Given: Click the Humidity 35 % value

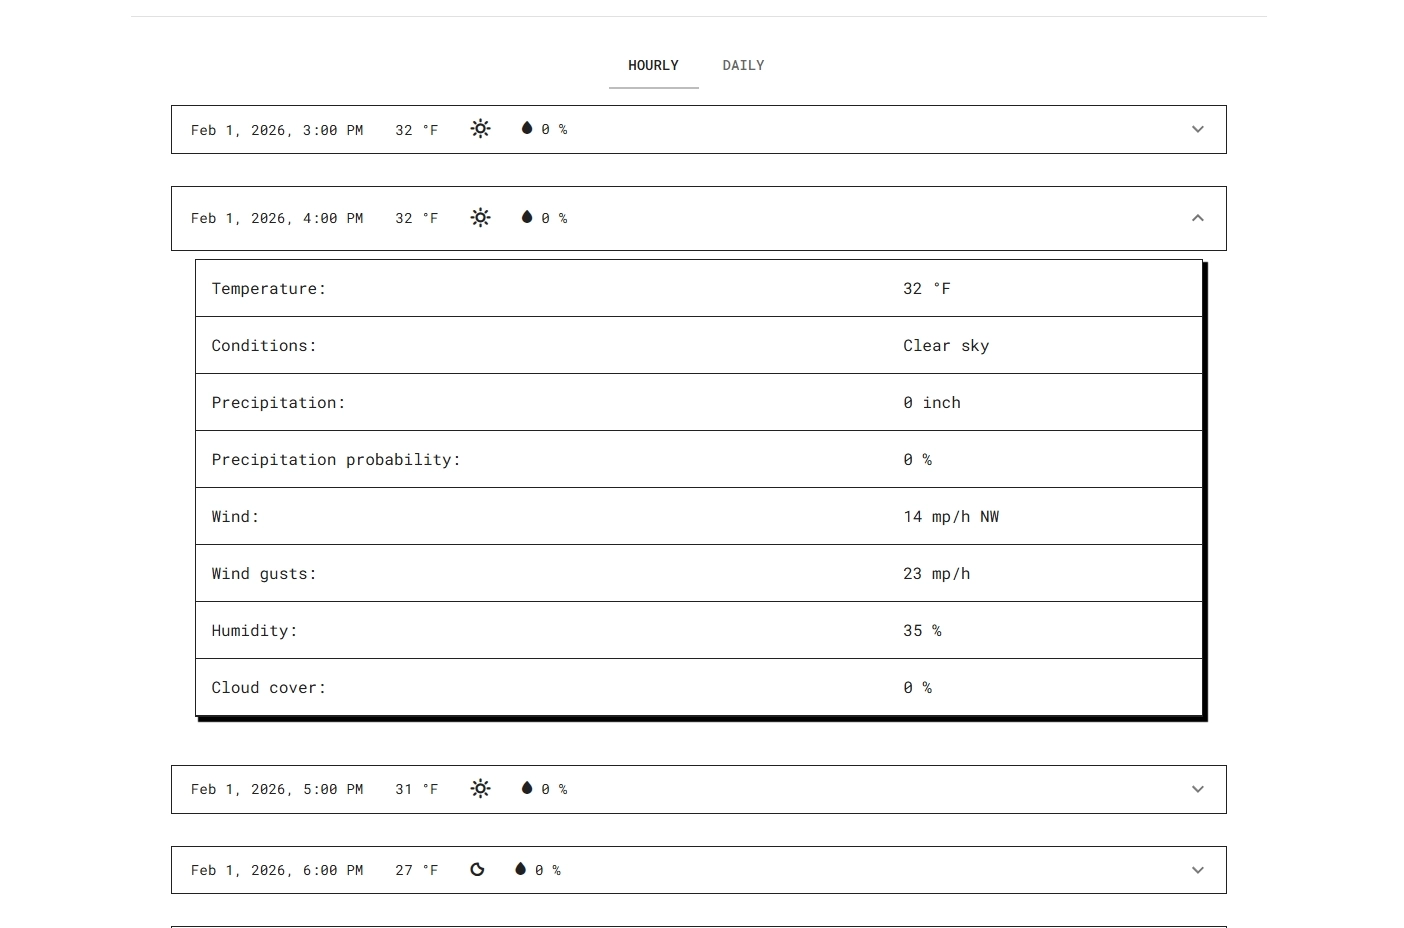Looking at the screenshot, I should (921, 631).
